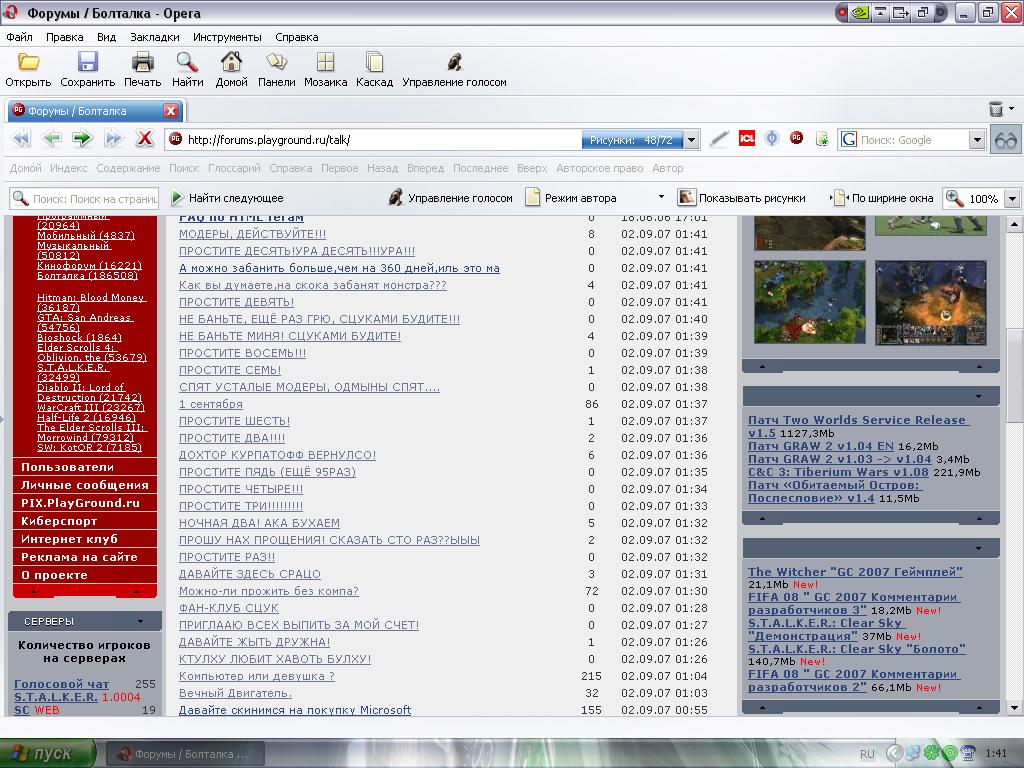Click the Каскад cascade windows icon
This screenshot has height=768, width=1024.
[x=375, y=62]
